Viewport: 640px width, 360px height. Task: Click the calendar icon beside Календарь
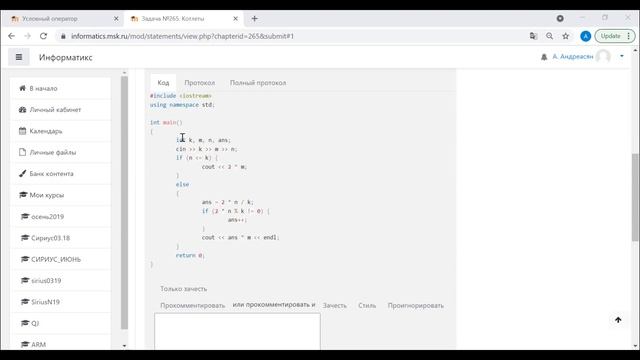[22, 131]
